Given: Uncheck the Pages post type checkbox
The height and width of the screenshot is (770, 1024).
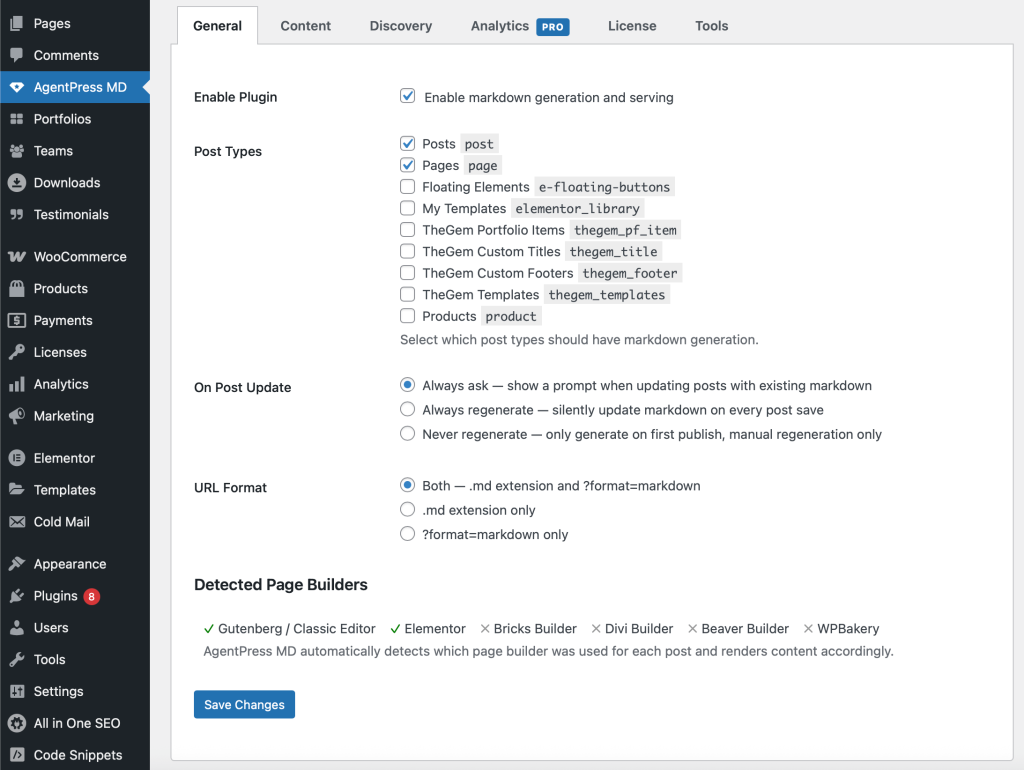Looking at the screenshot, I should click(408, 165).
